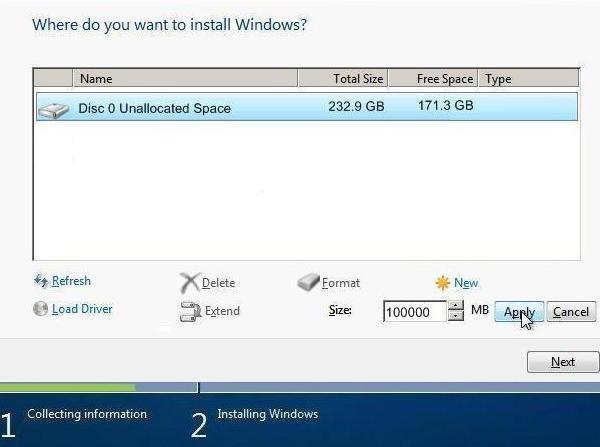Viewport: 600px width, 447px height.
Task: Click the Type column header
Action: pos(529,78)
